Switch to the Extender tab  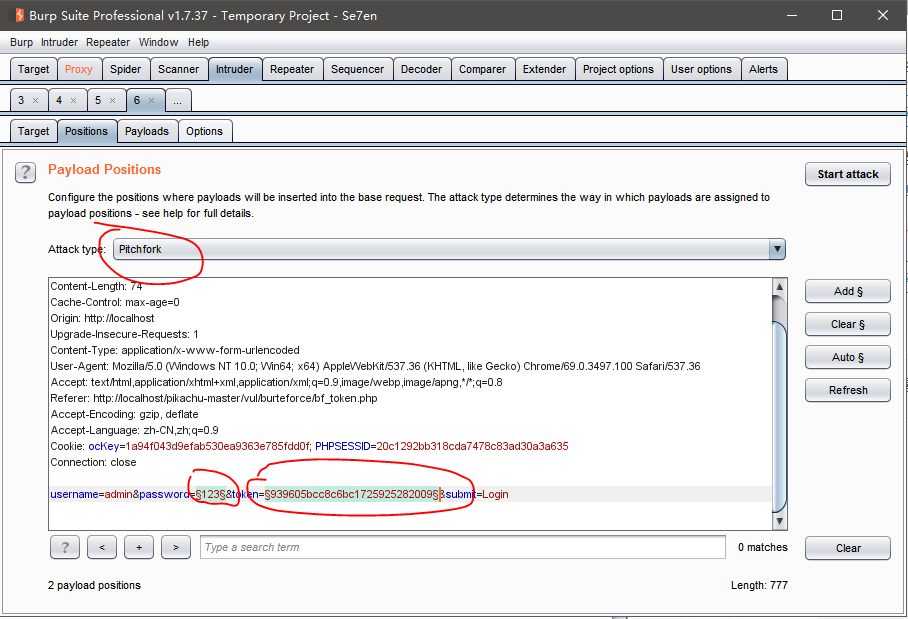coord(544,69)
